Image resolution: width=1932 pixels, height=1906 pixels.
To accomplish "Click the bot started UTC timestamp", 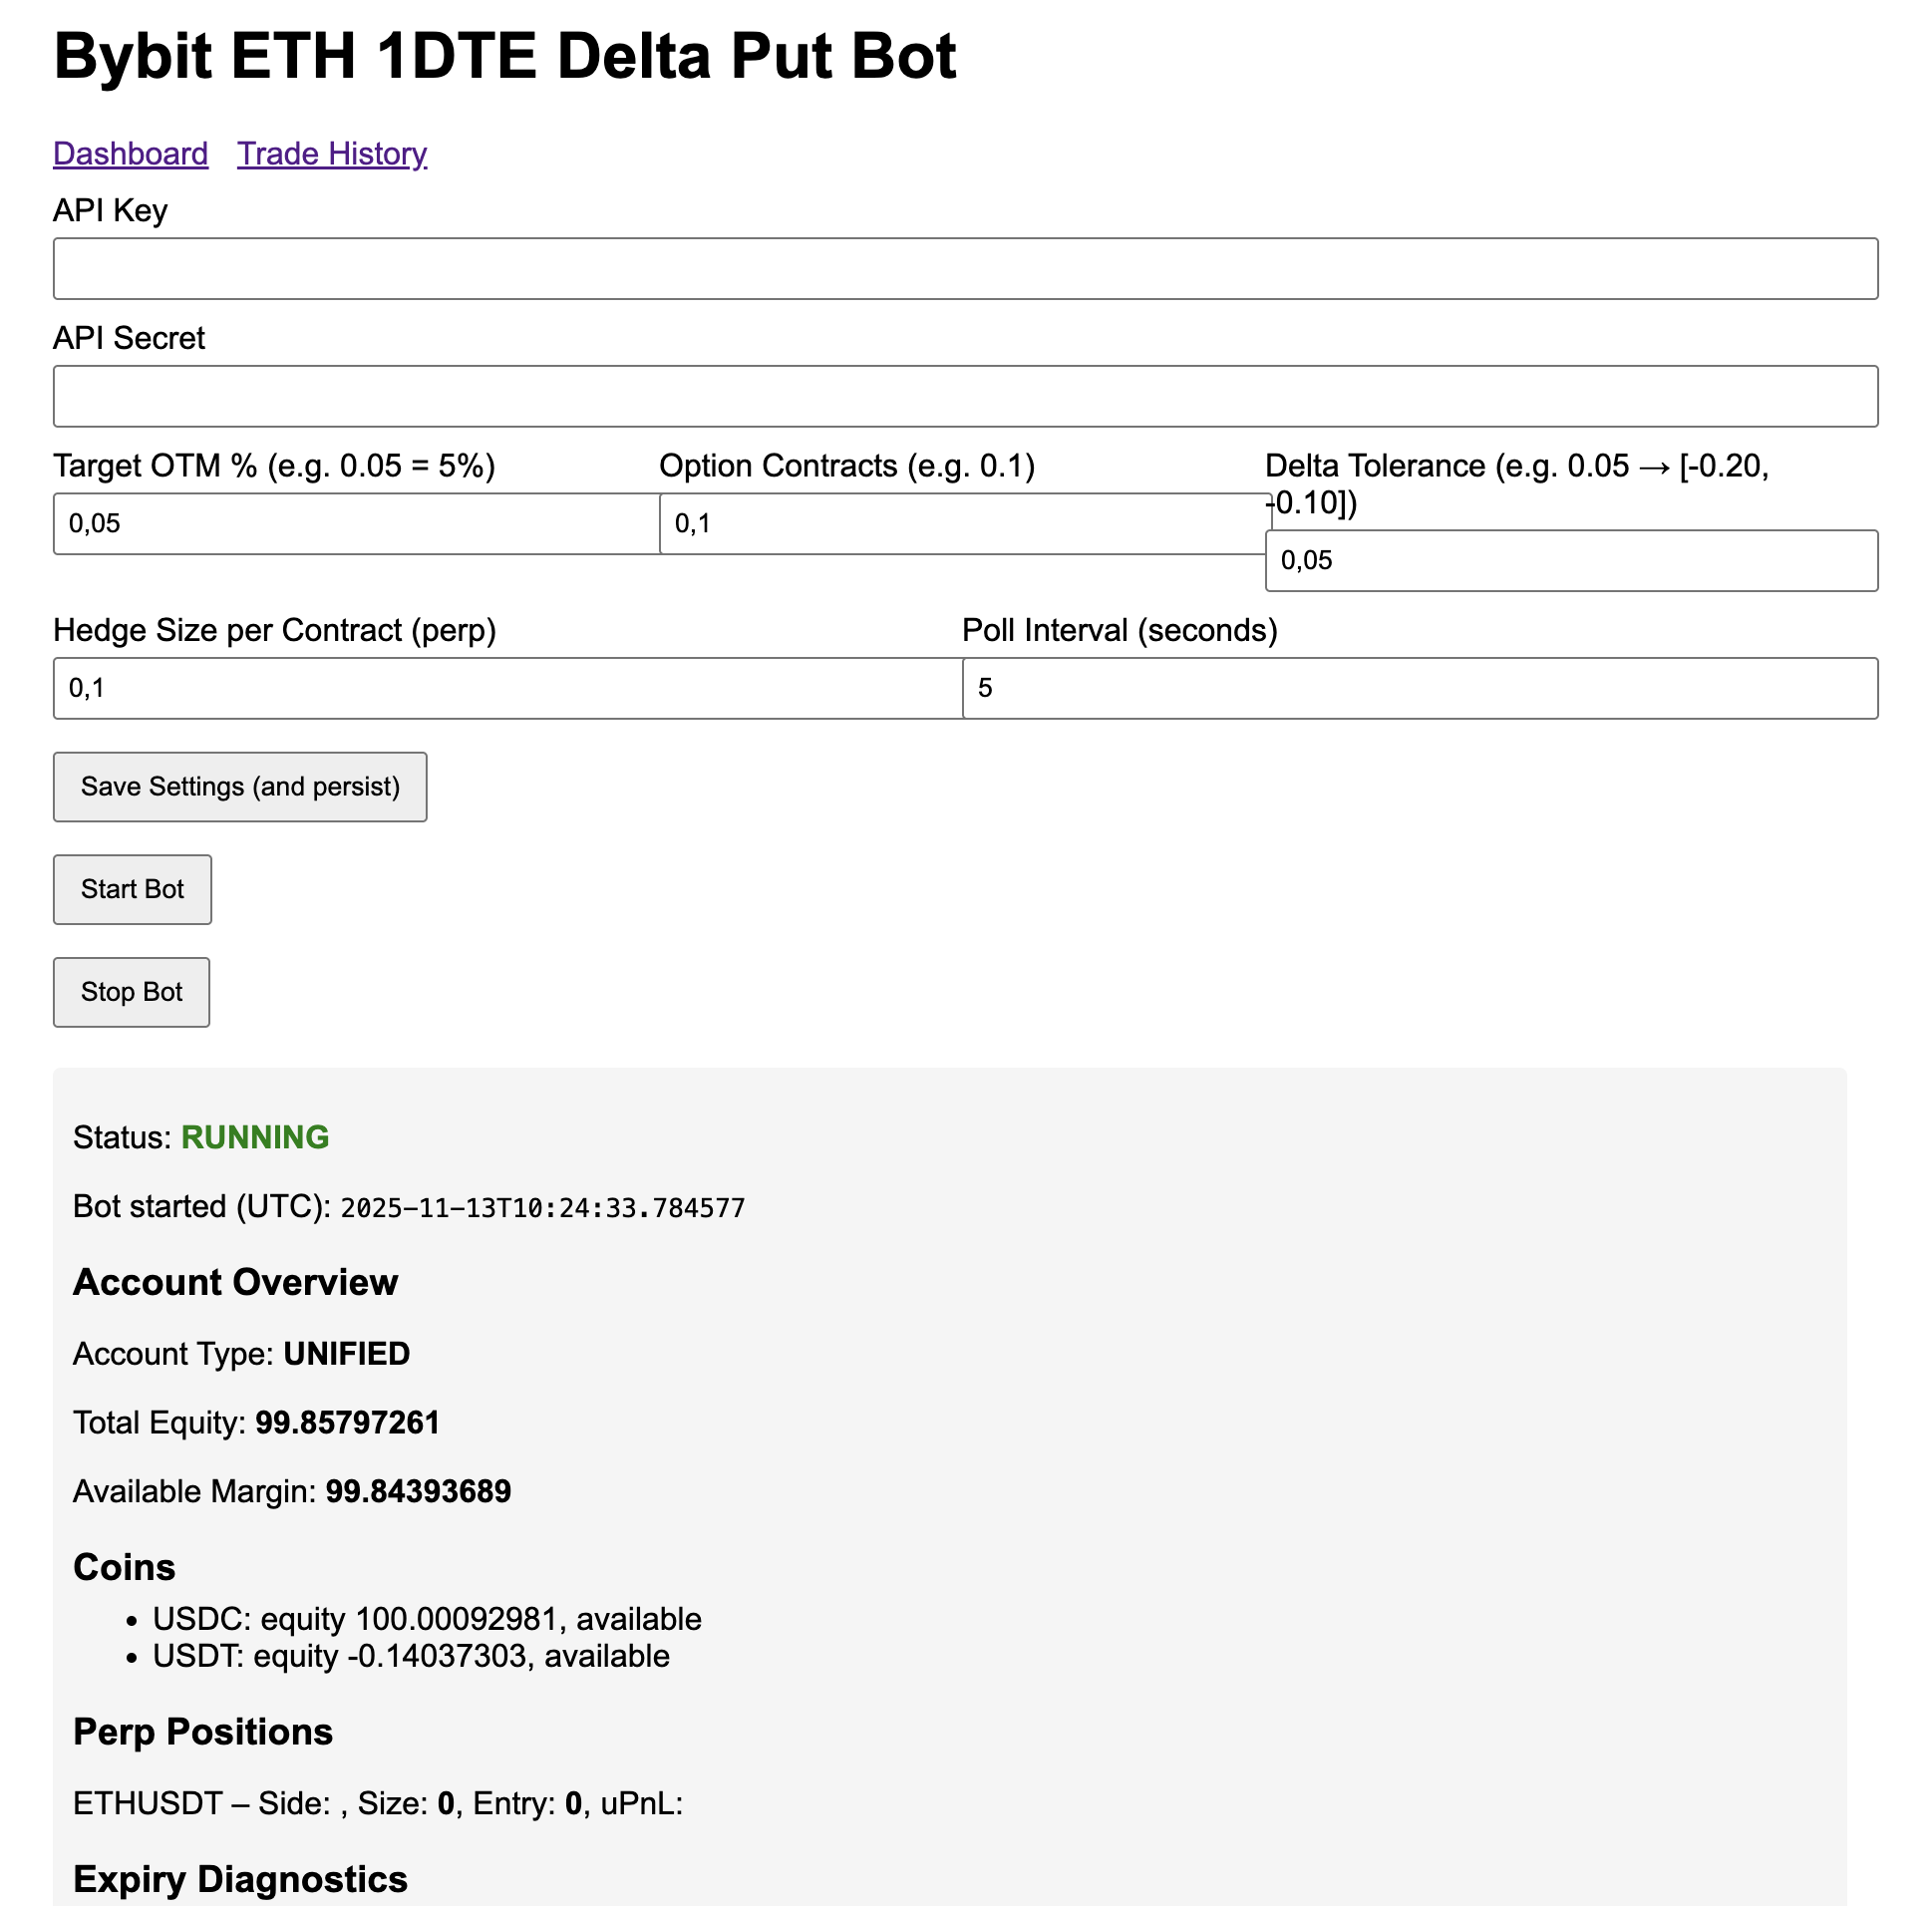I will pos(542,1208).
